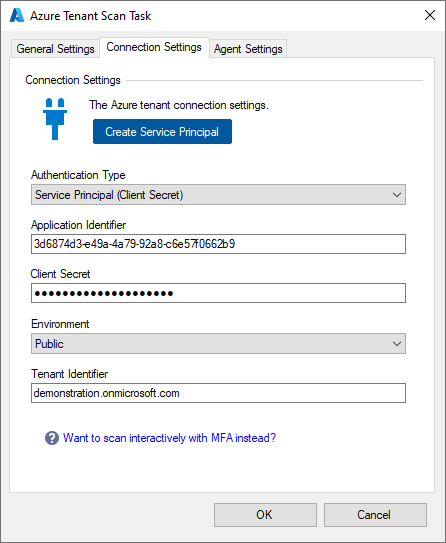Click into the Client Secret field
The width and height of the screenshot is (446, 543).
coord(218,293)
